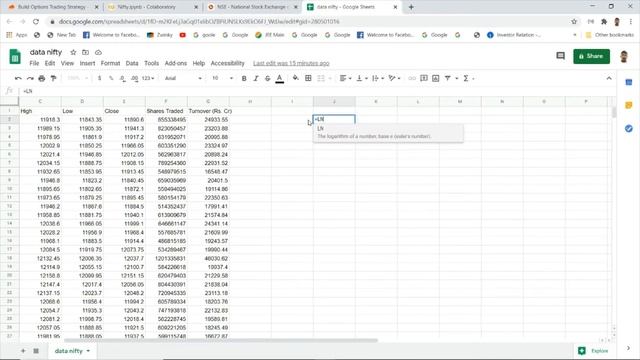
Task: Click the Last edit history link
Action: [291, 63]
